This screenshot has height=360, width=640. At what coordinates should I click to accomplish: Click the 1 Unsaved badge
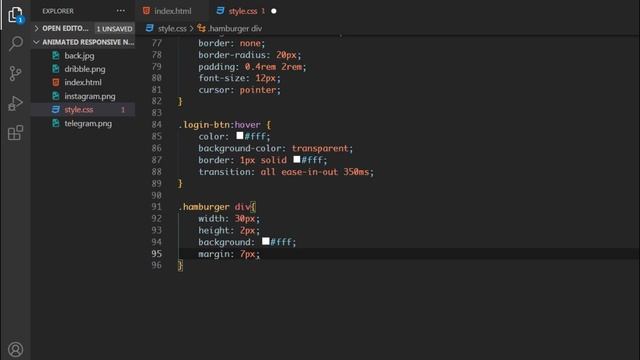[114, 29]
